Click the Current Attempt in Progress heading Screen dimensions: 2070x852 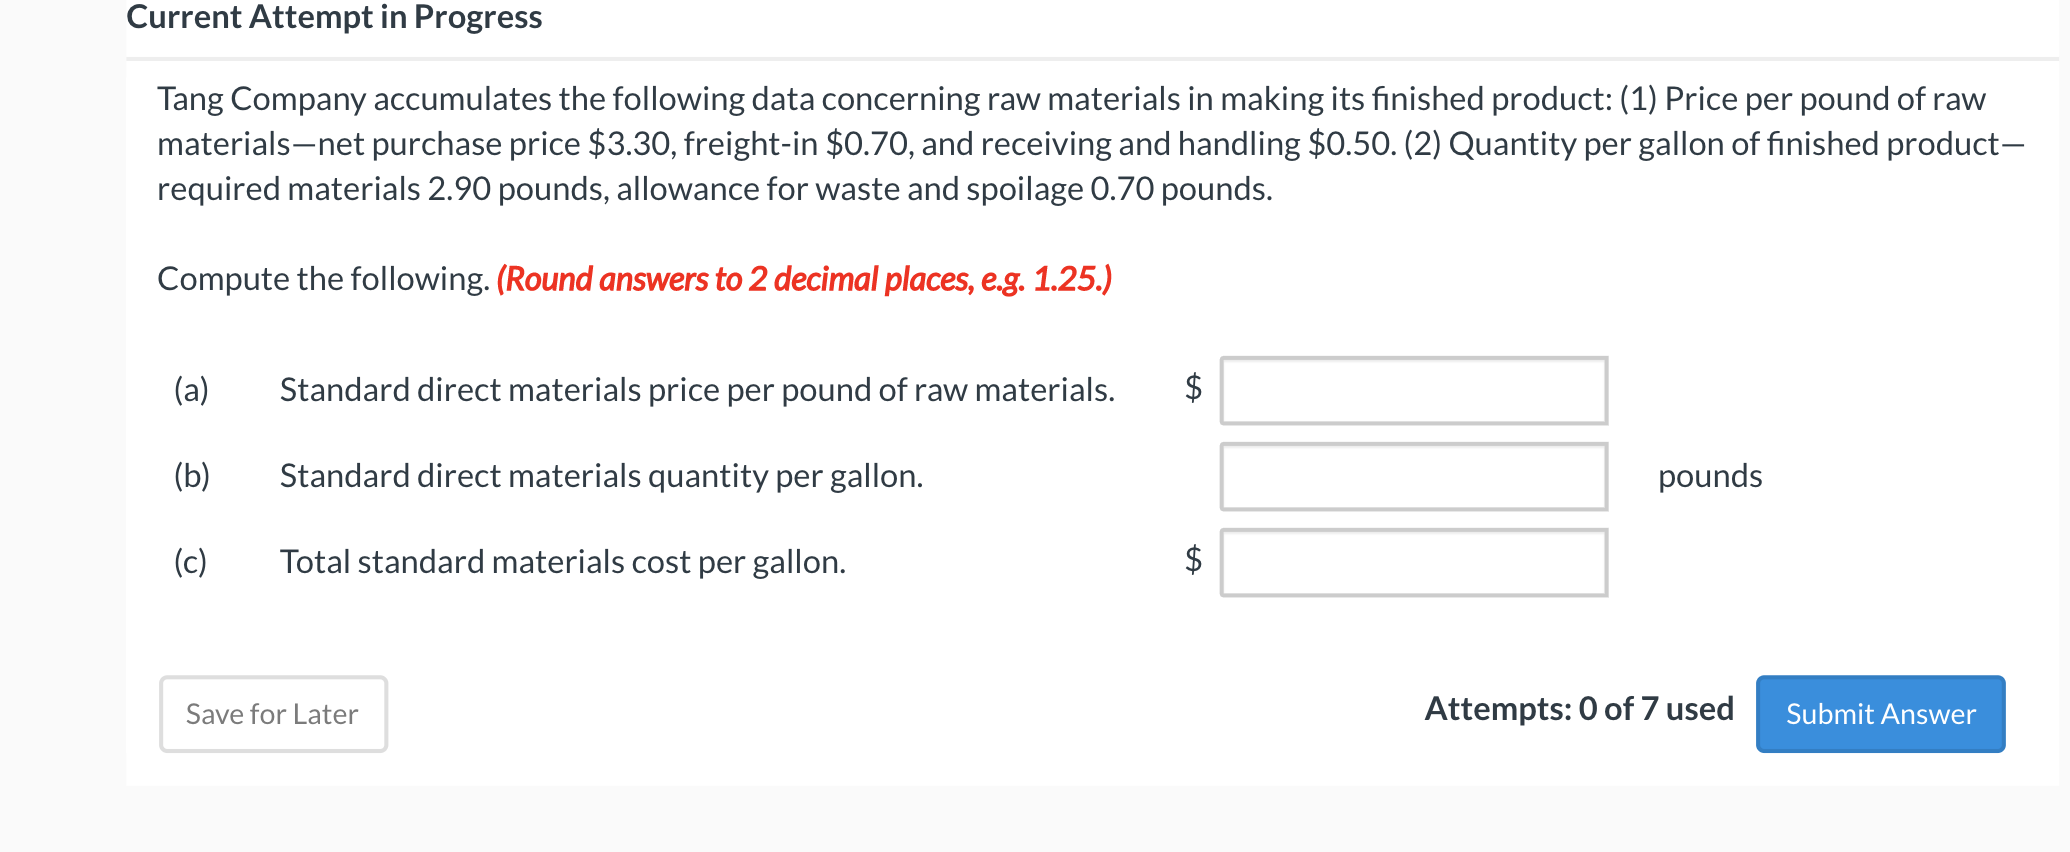pyautogui.click(x=334, y=17)
